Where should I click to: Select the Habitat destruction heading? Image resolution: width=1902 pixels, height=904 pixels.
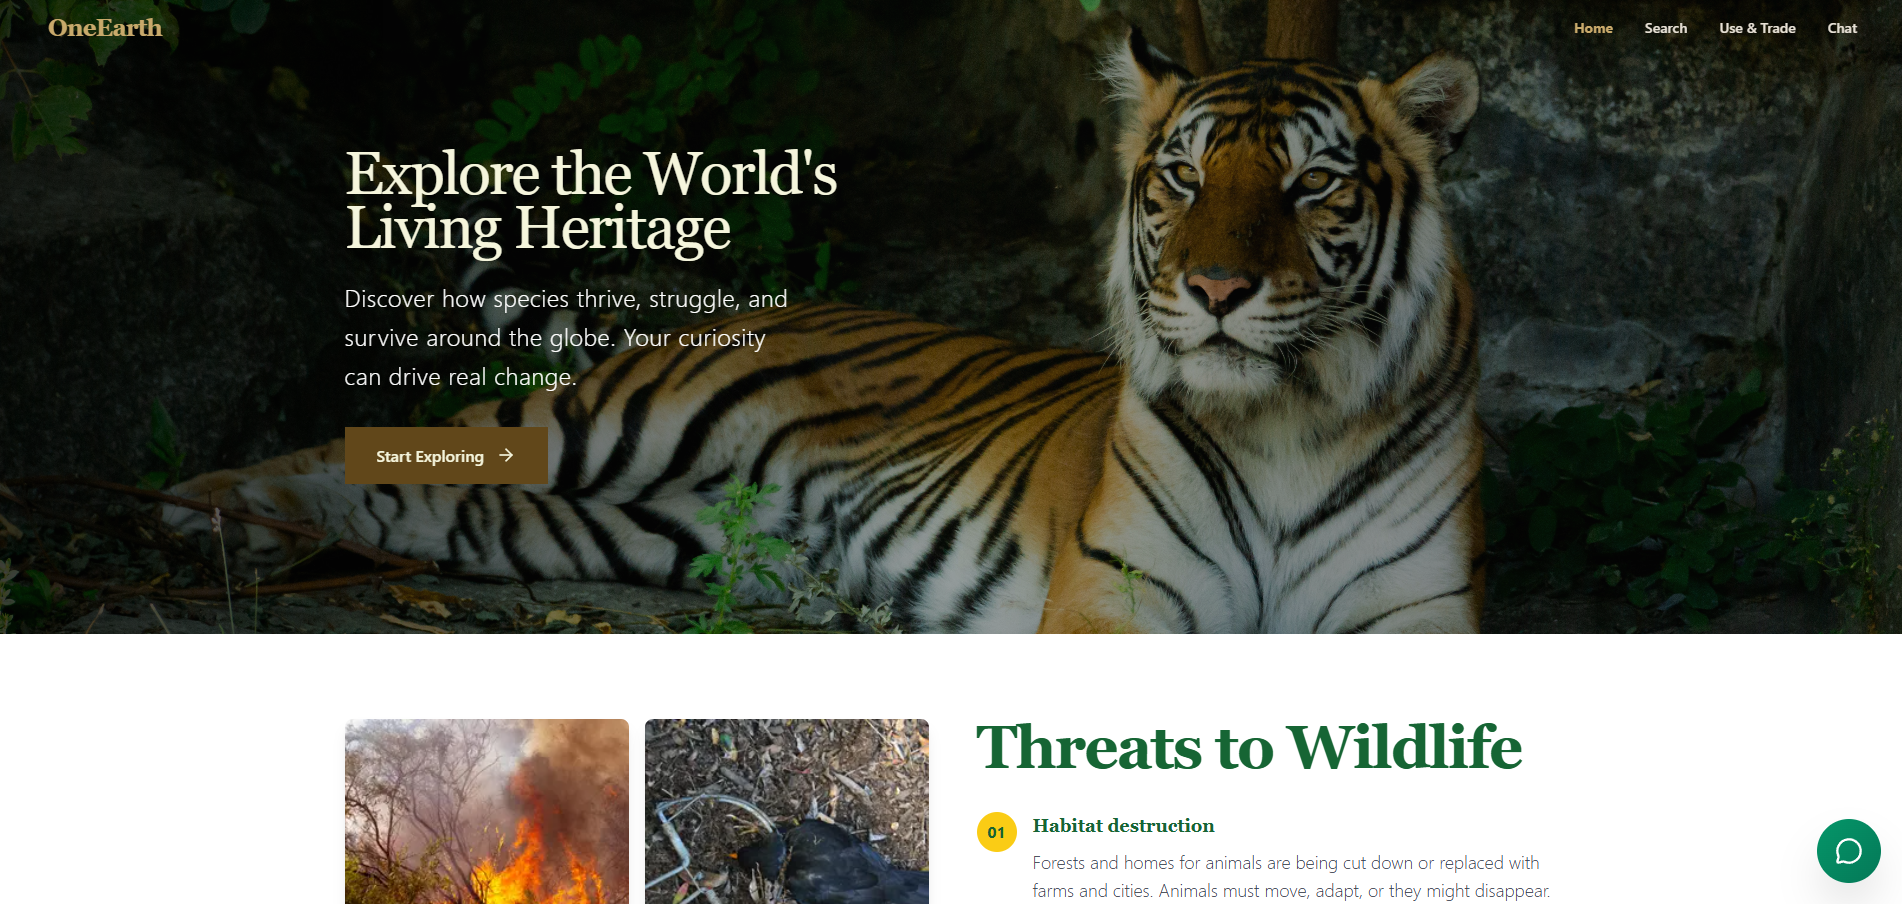[1123, 826]
